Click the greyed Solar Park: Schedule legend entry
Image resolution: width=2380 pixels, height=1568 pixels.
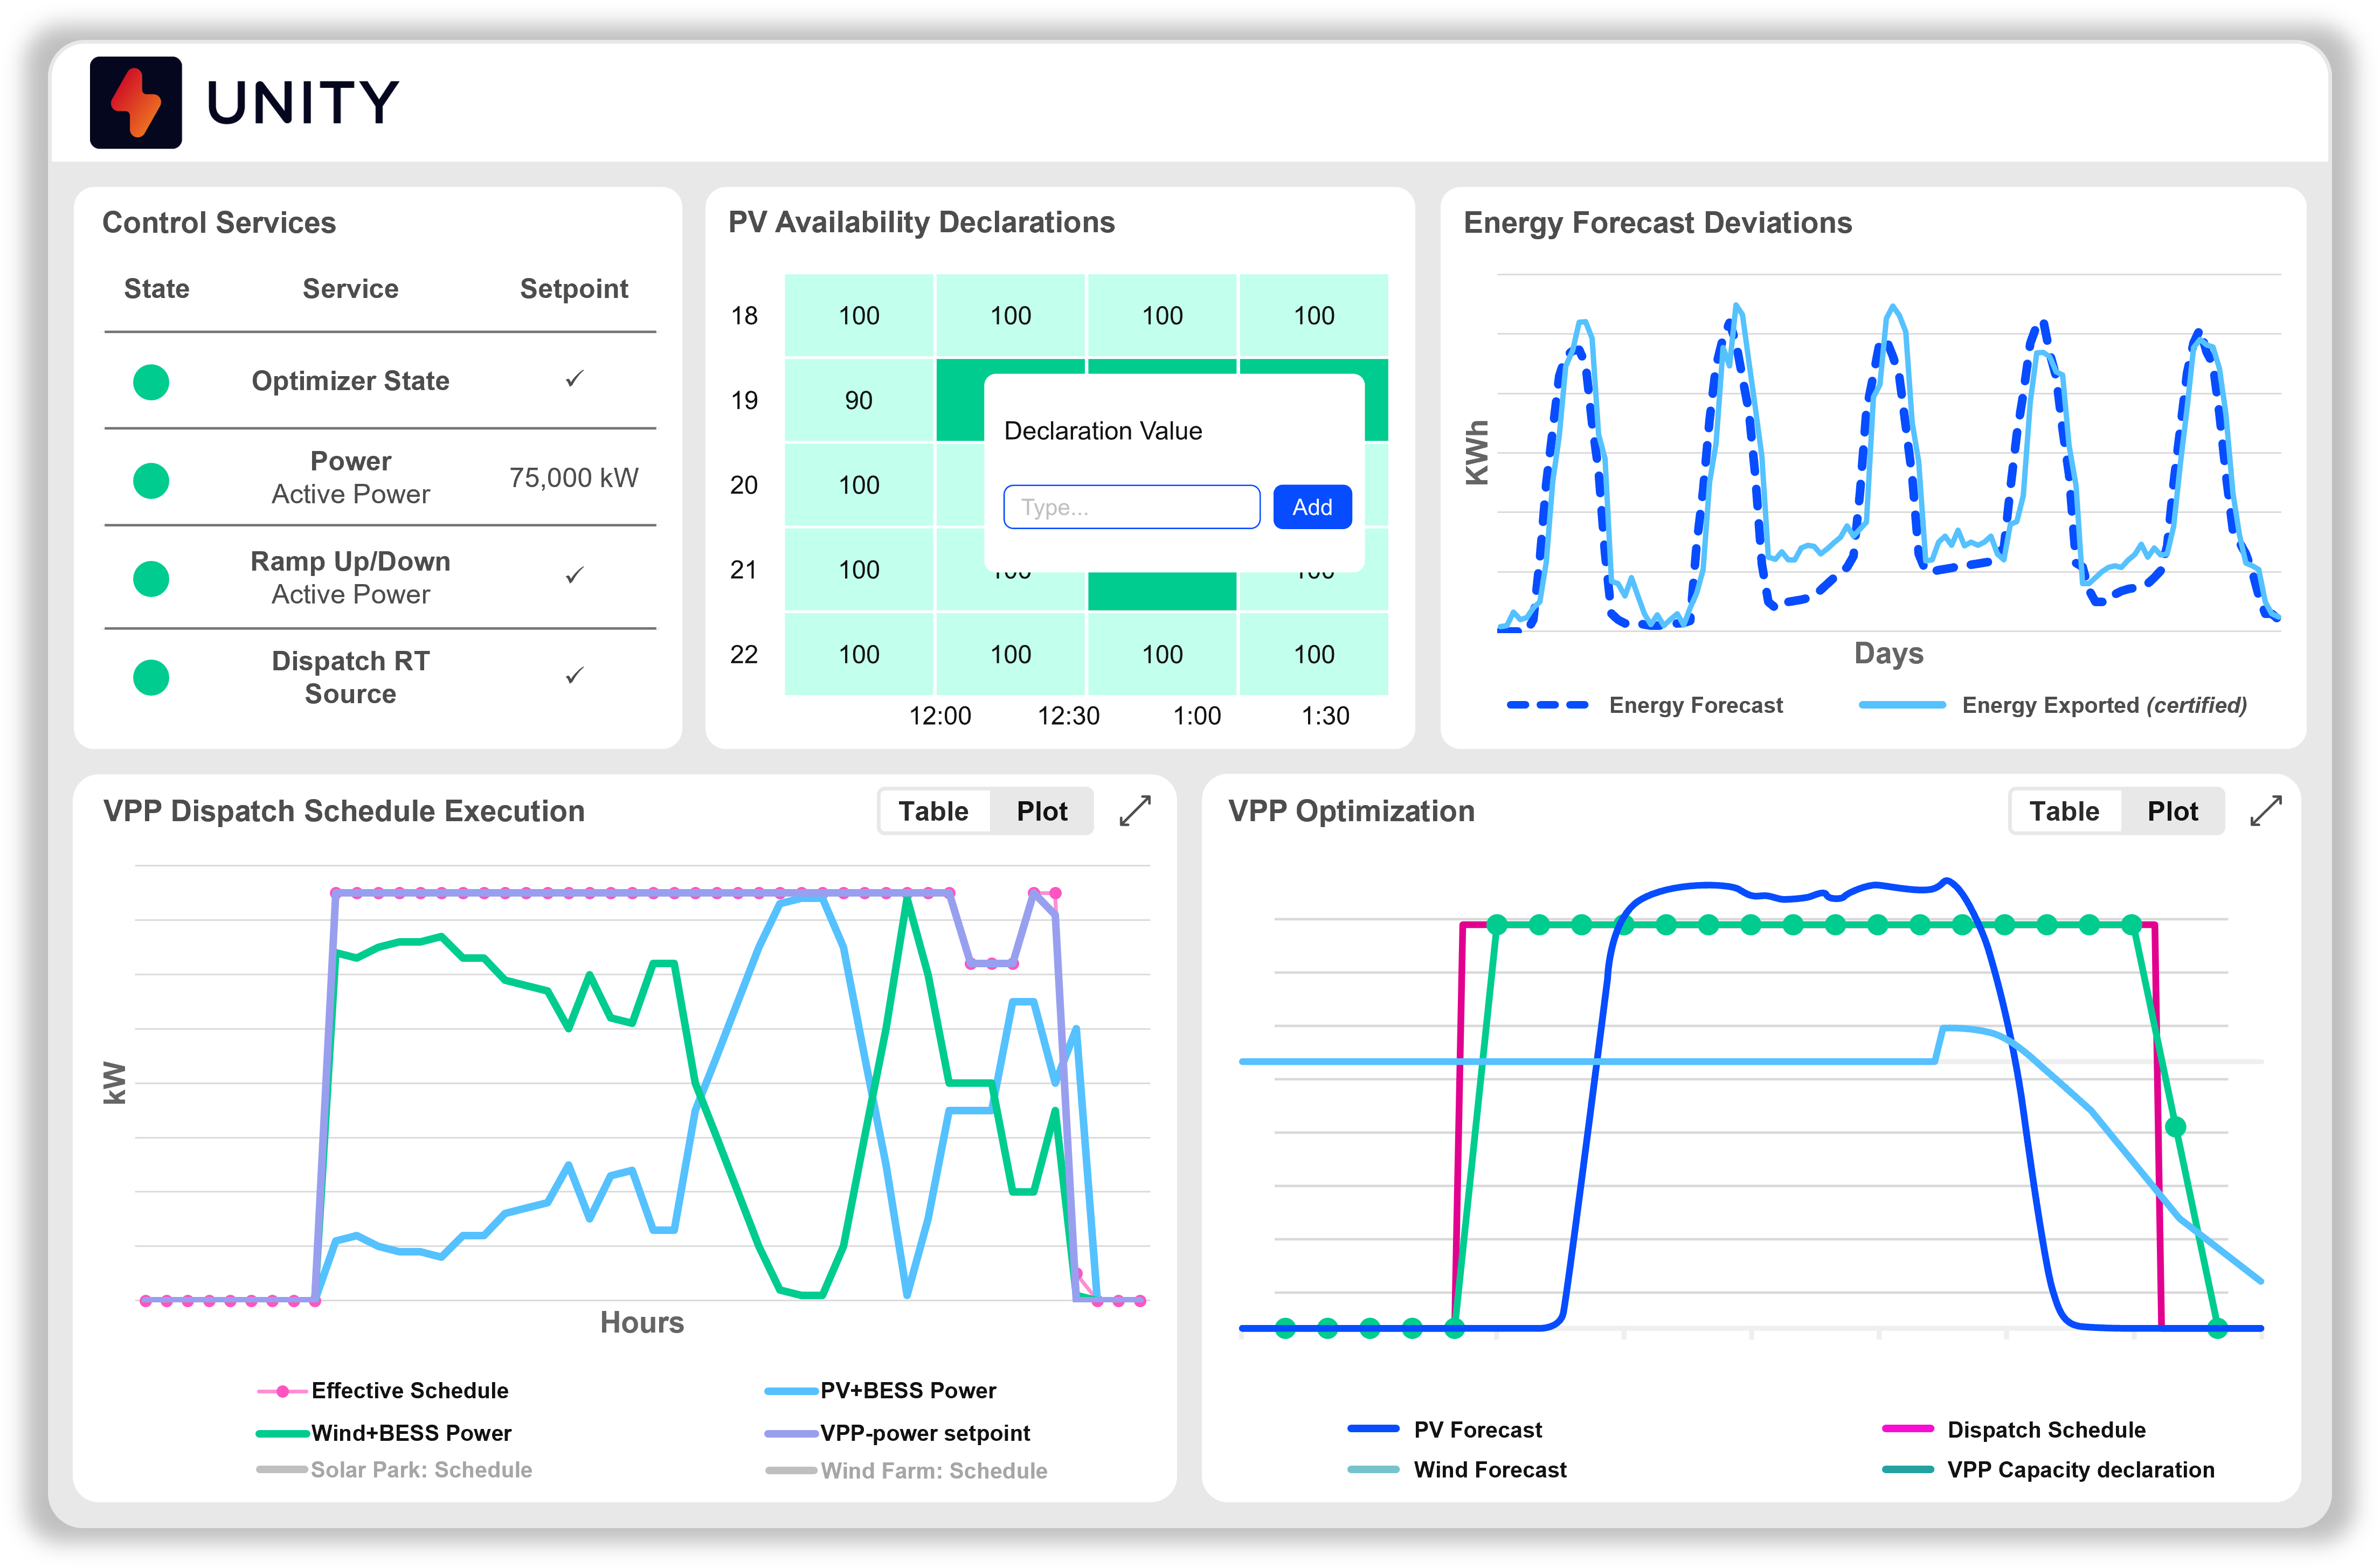pos(395,1470)
